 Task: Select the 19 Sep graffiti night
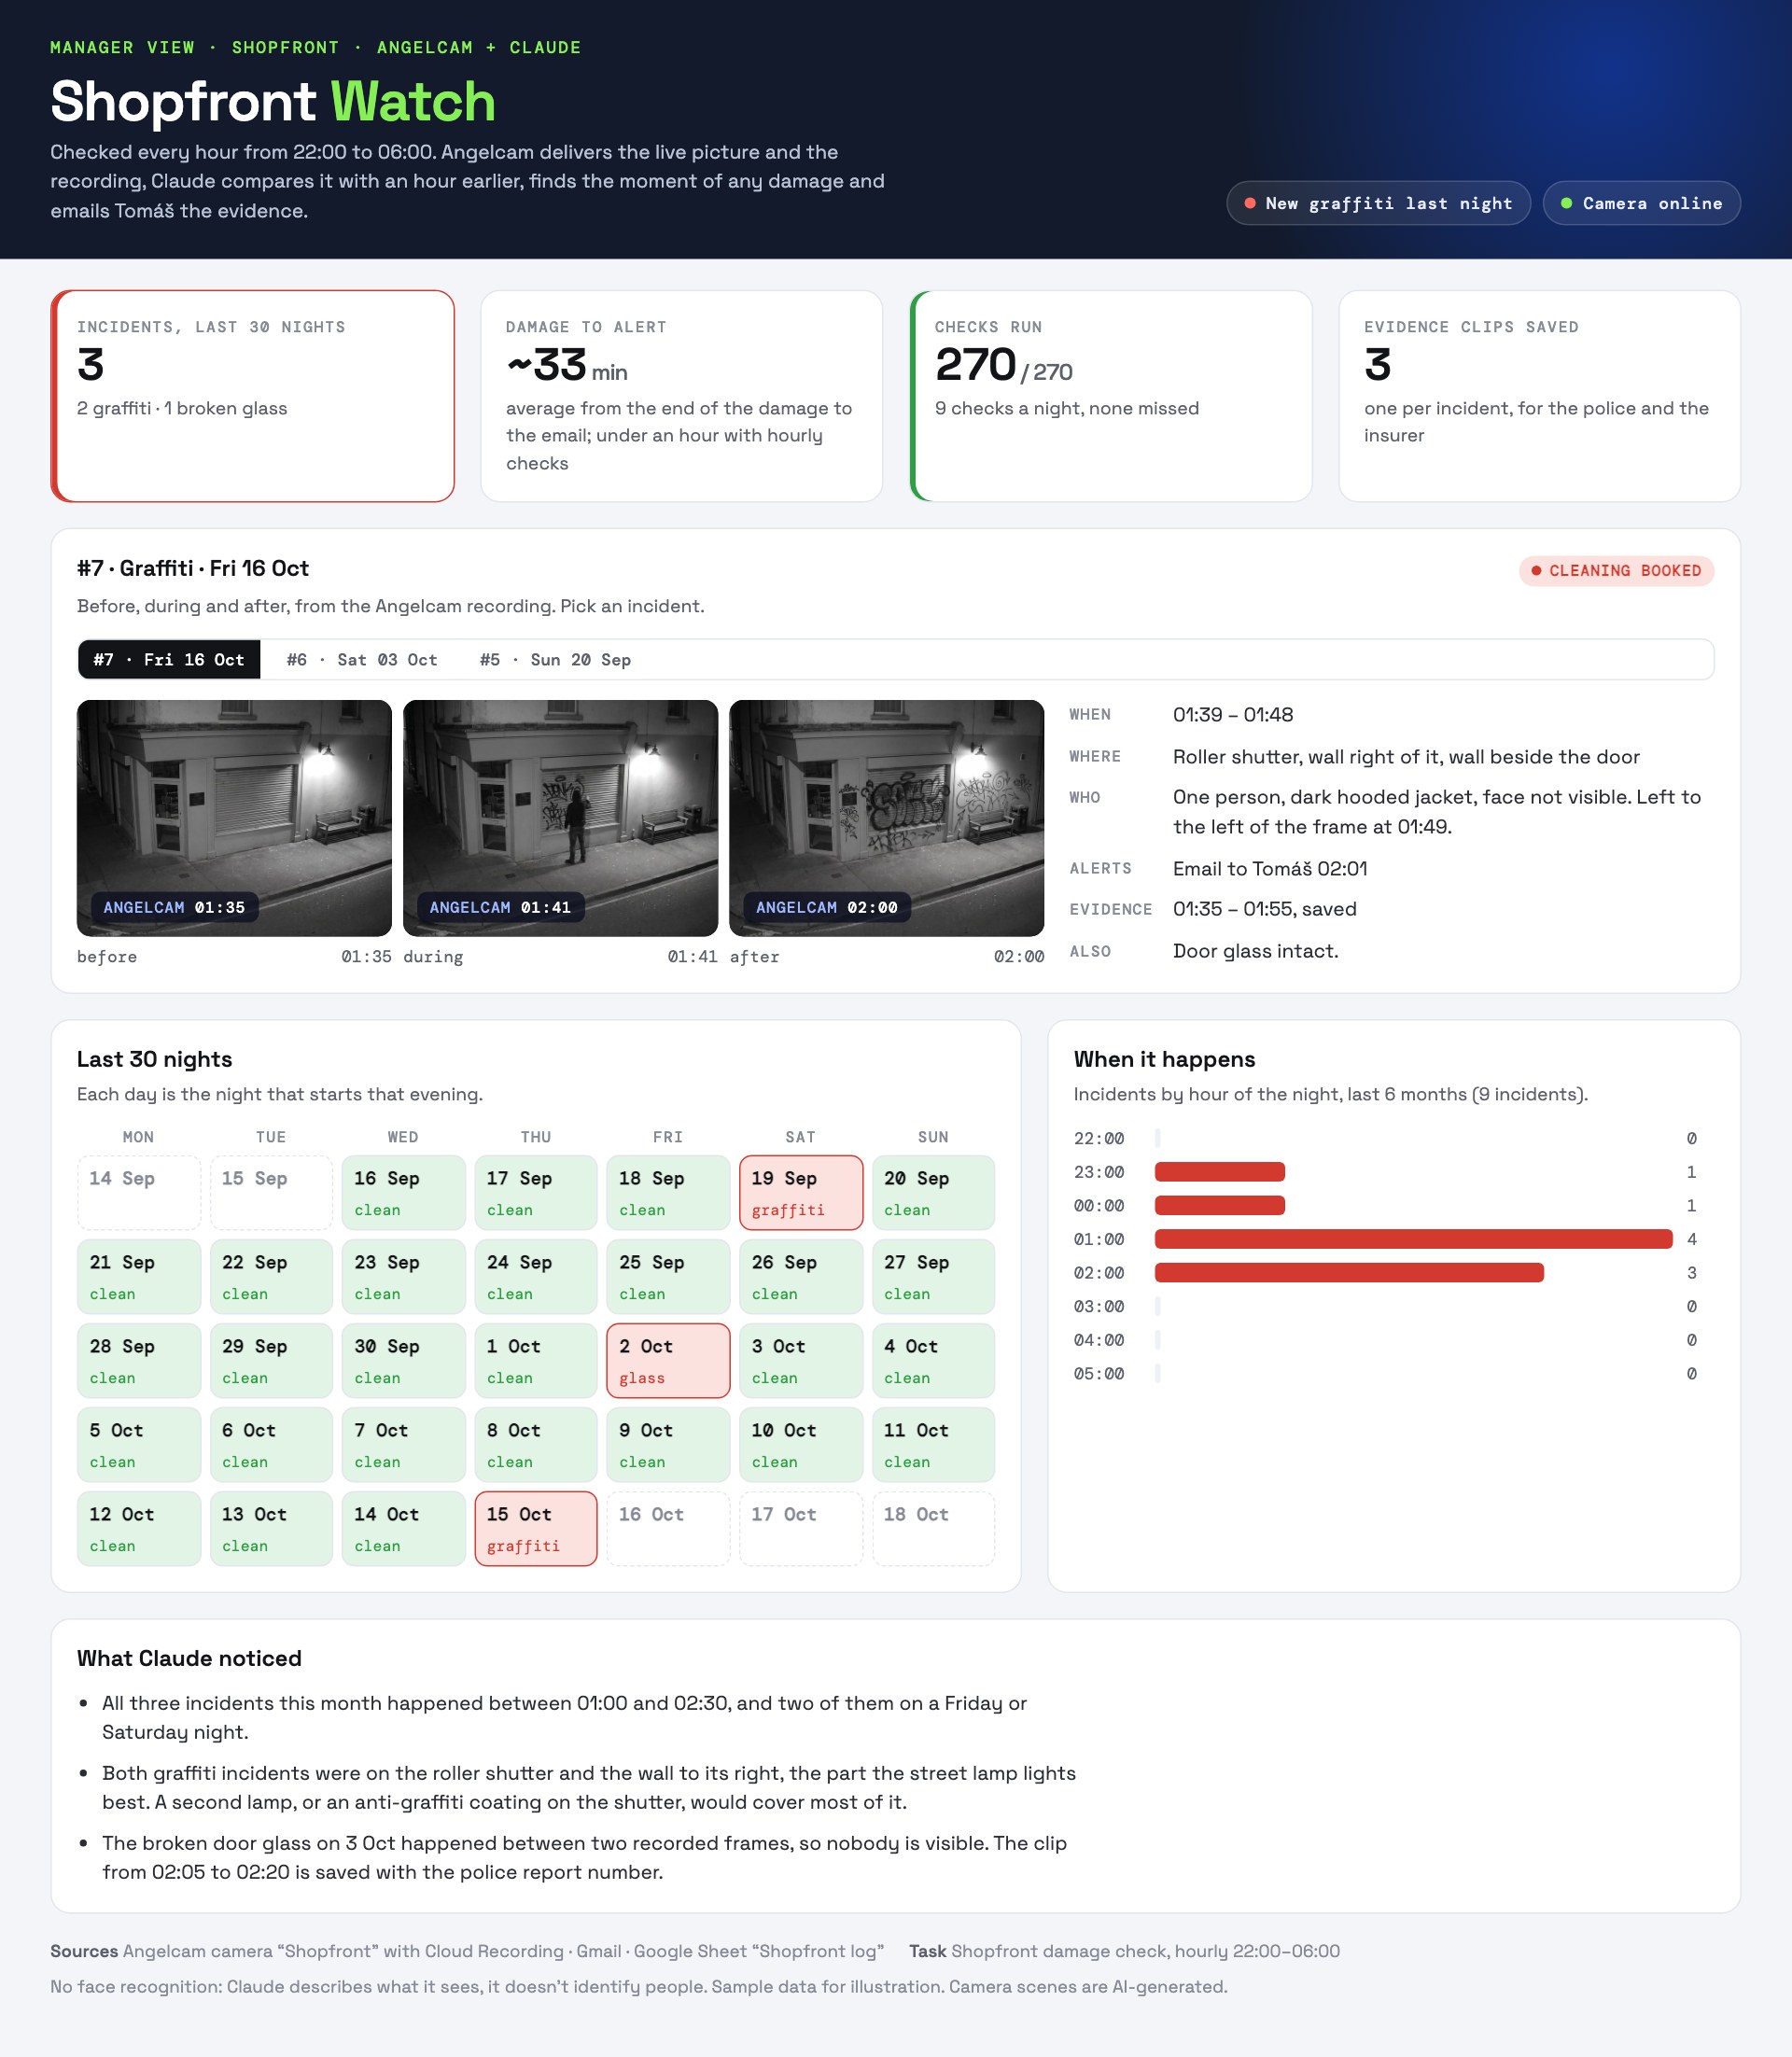[801, 1193]
